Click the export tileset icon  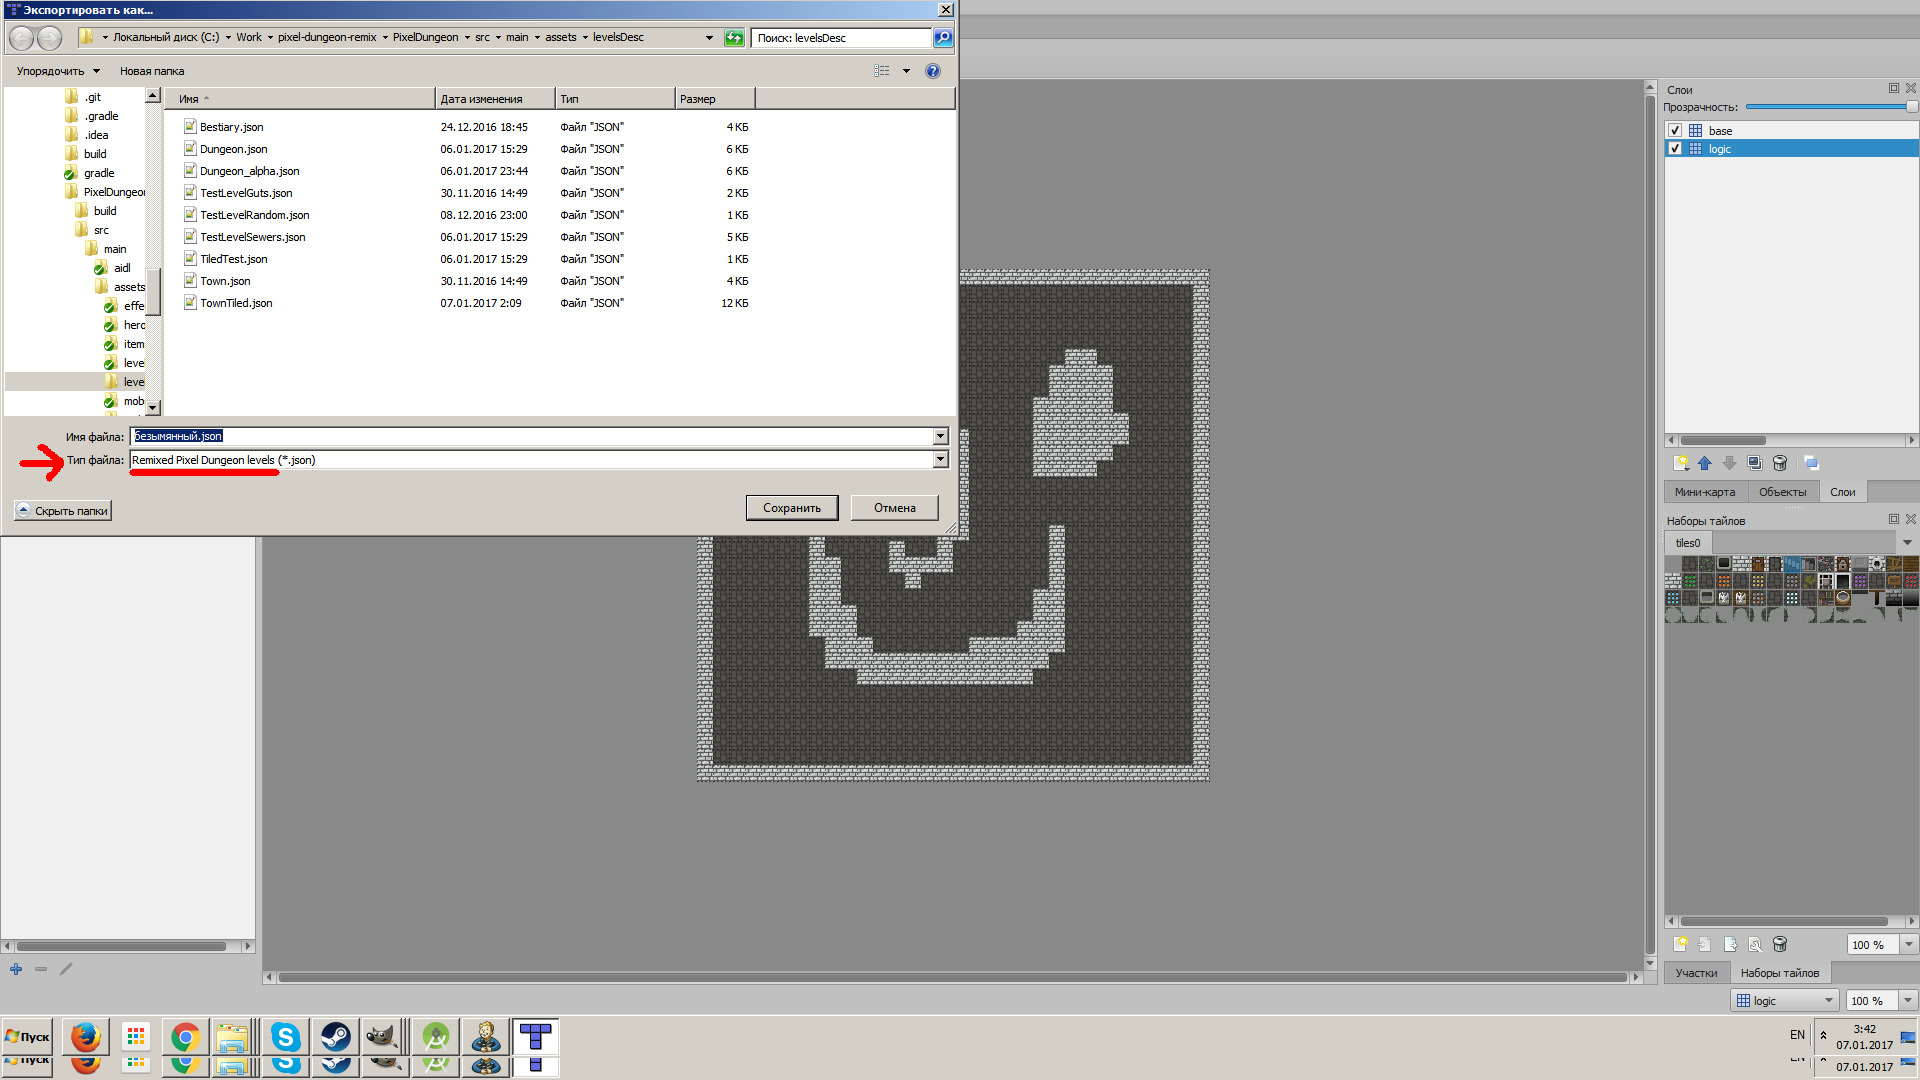tap(1730, 945)
